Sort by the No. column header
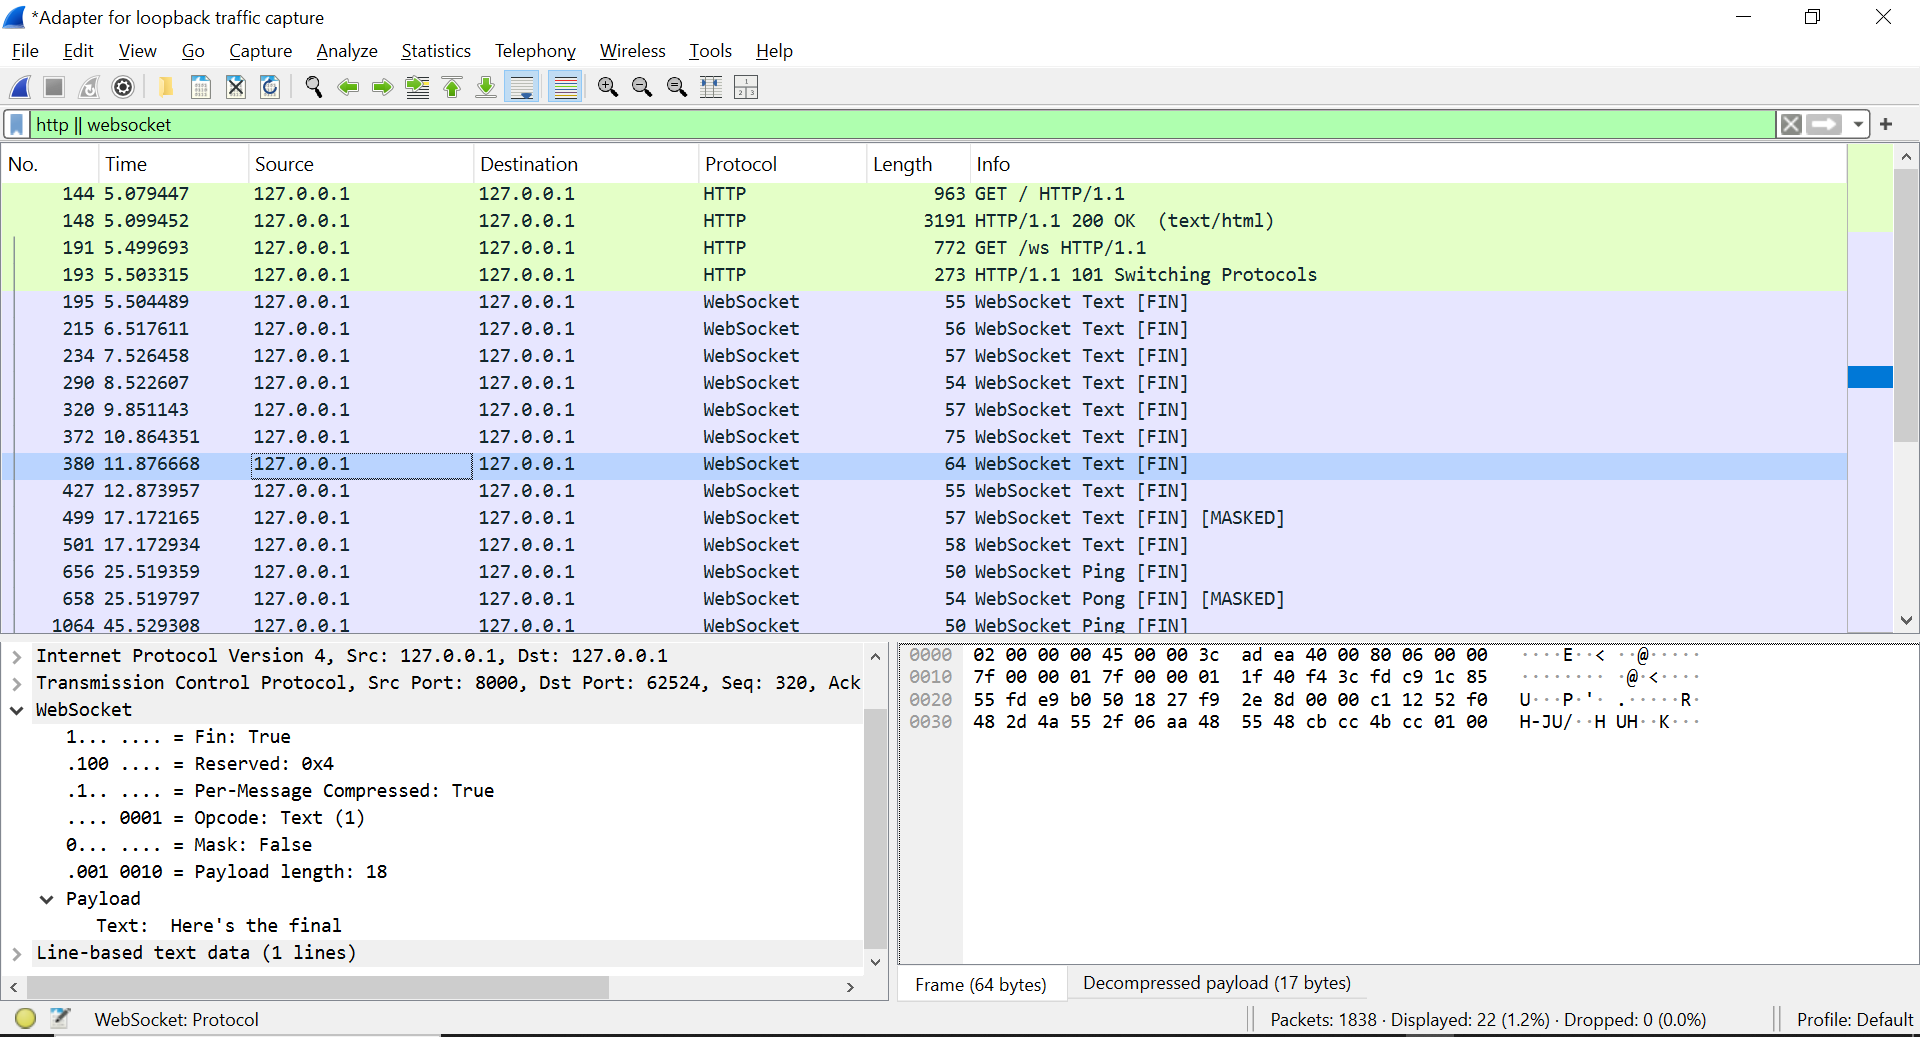 (x=49, y=164)
